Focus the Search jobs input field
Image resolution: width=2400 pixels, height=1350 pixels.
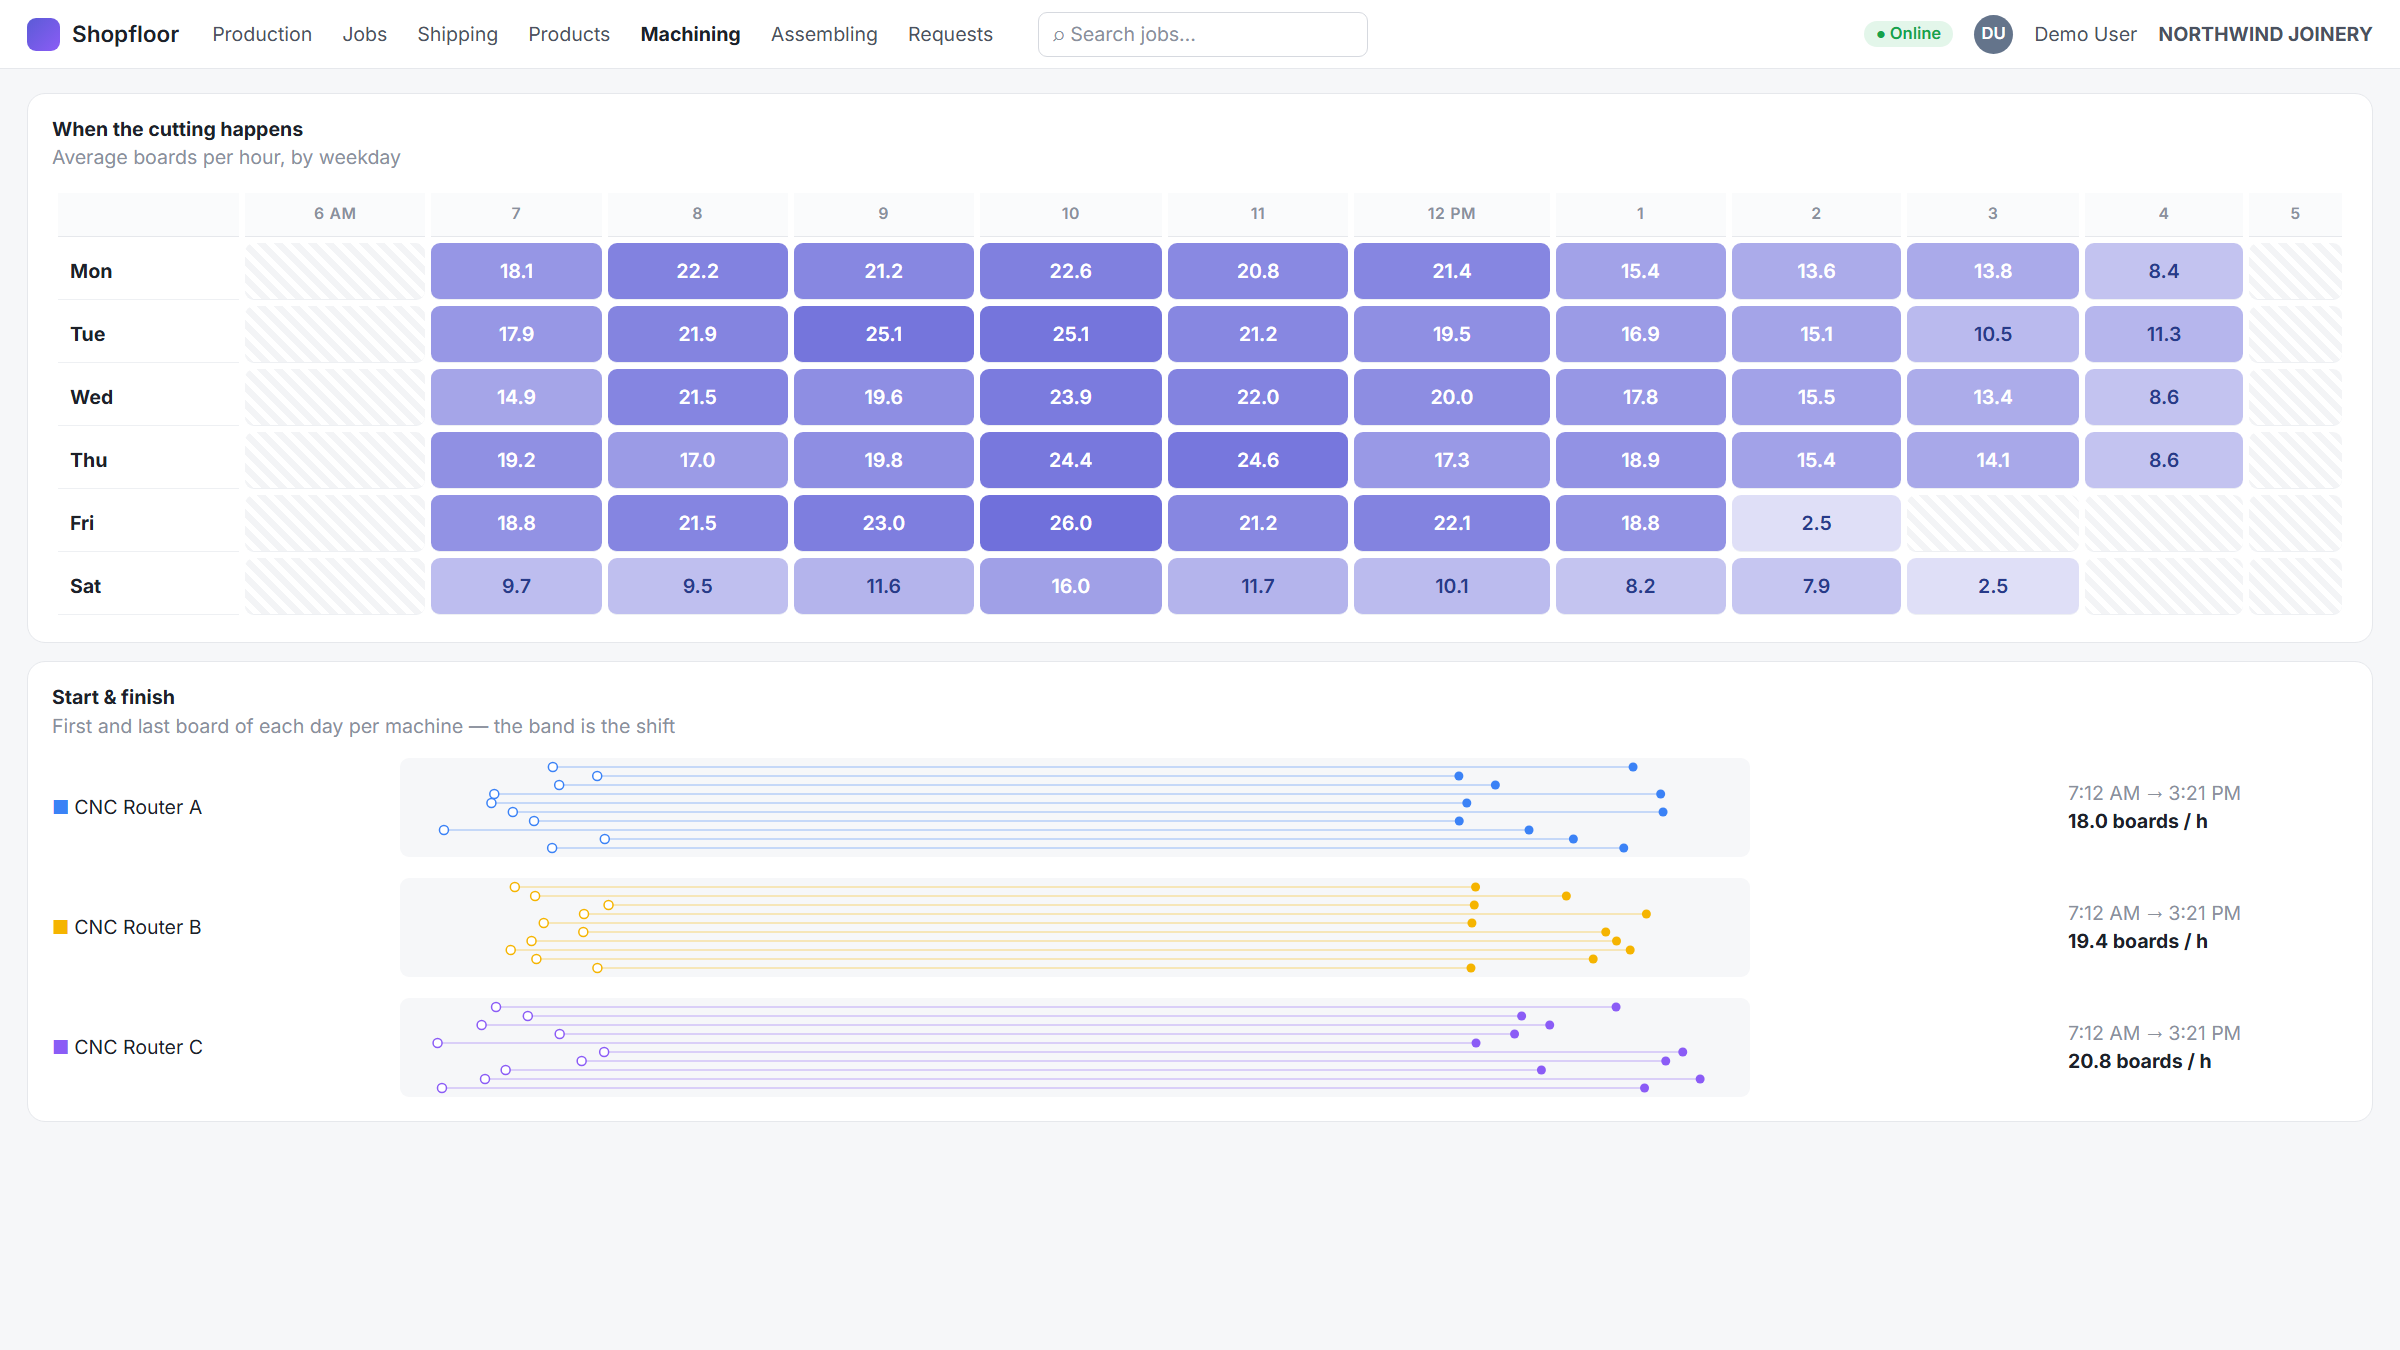[1203, 34]
